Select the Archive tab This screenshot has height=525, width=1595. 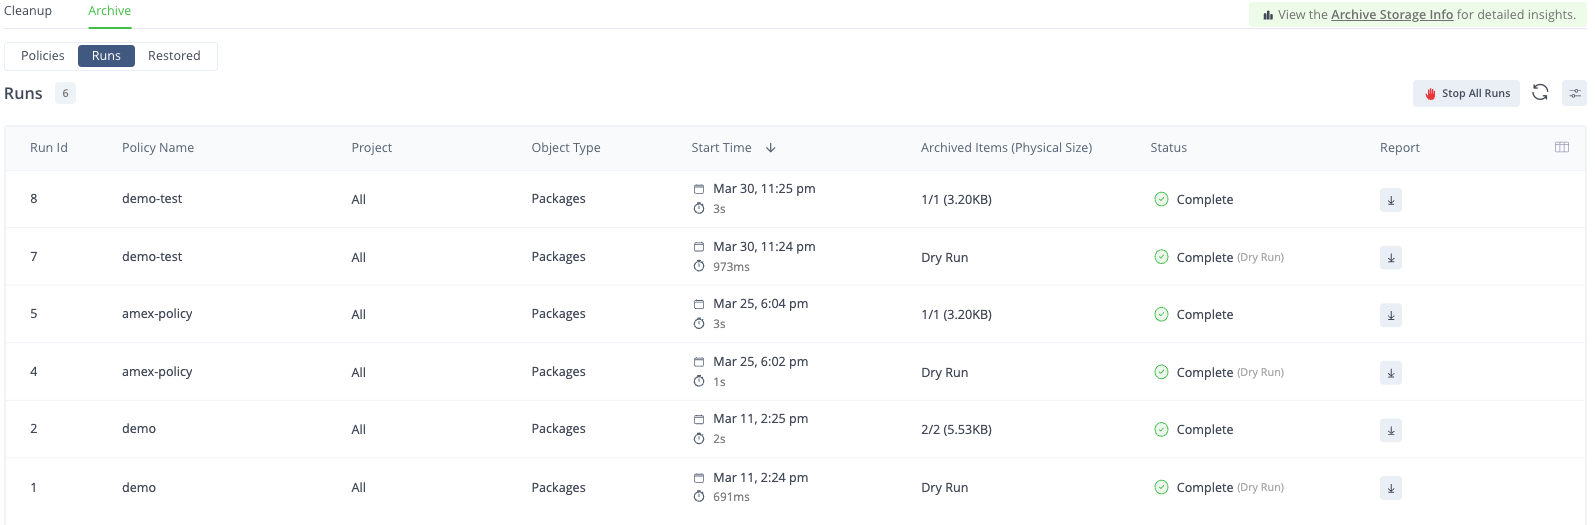109,11
